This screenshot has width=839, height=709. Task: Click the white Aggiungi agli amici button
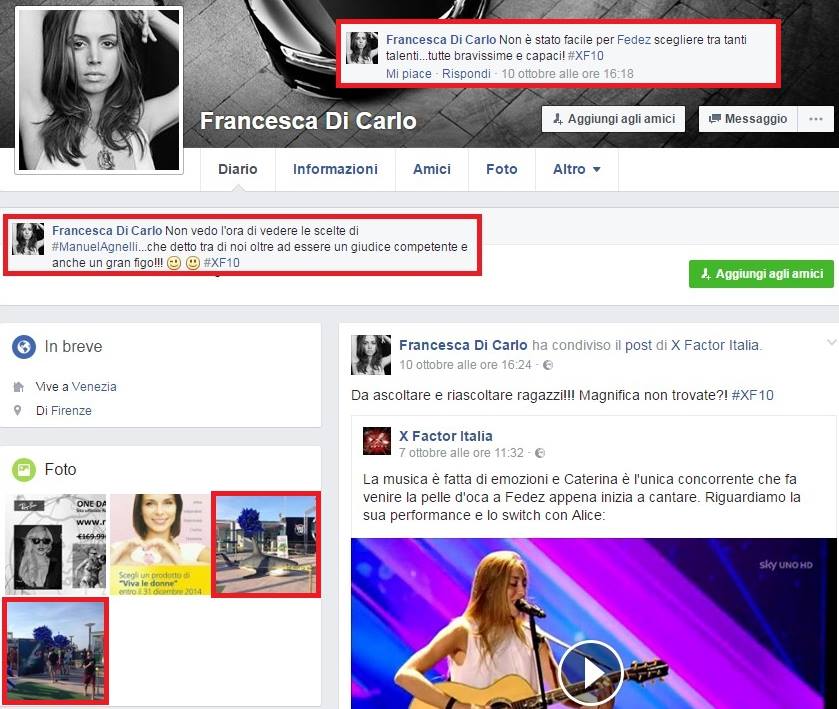(x=613, y=119)
